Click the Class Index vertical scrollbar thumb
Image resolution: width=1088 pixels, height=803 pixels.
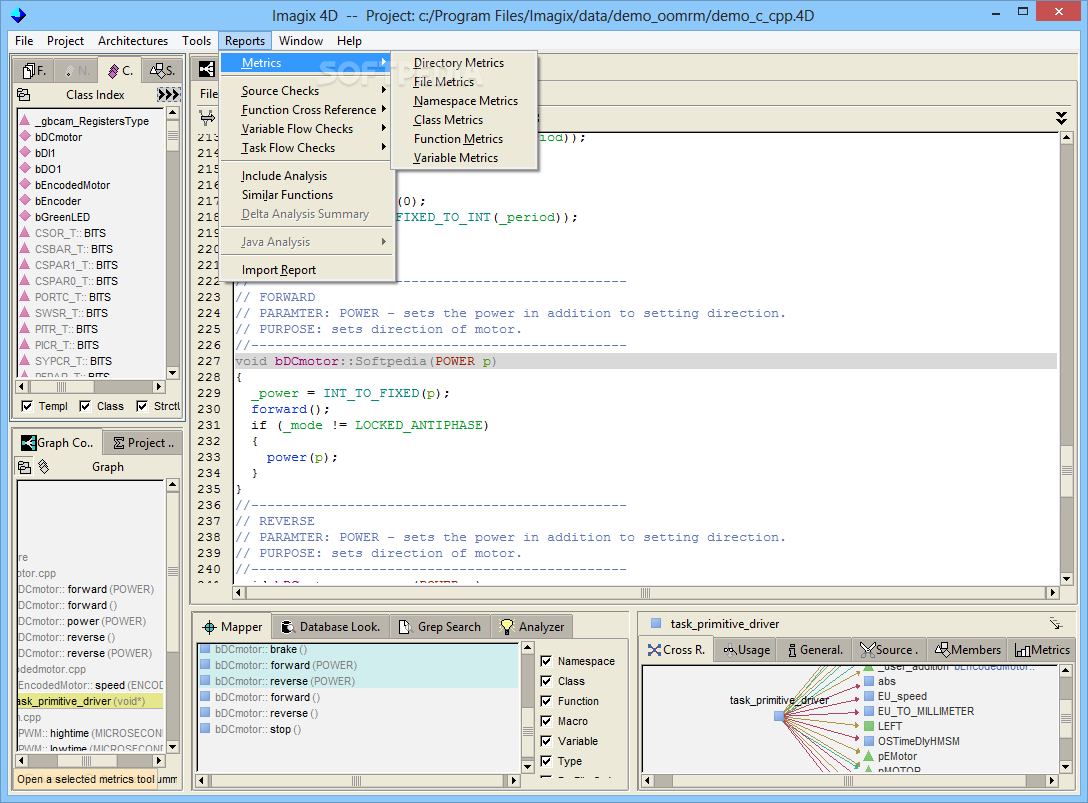(173, 134)
